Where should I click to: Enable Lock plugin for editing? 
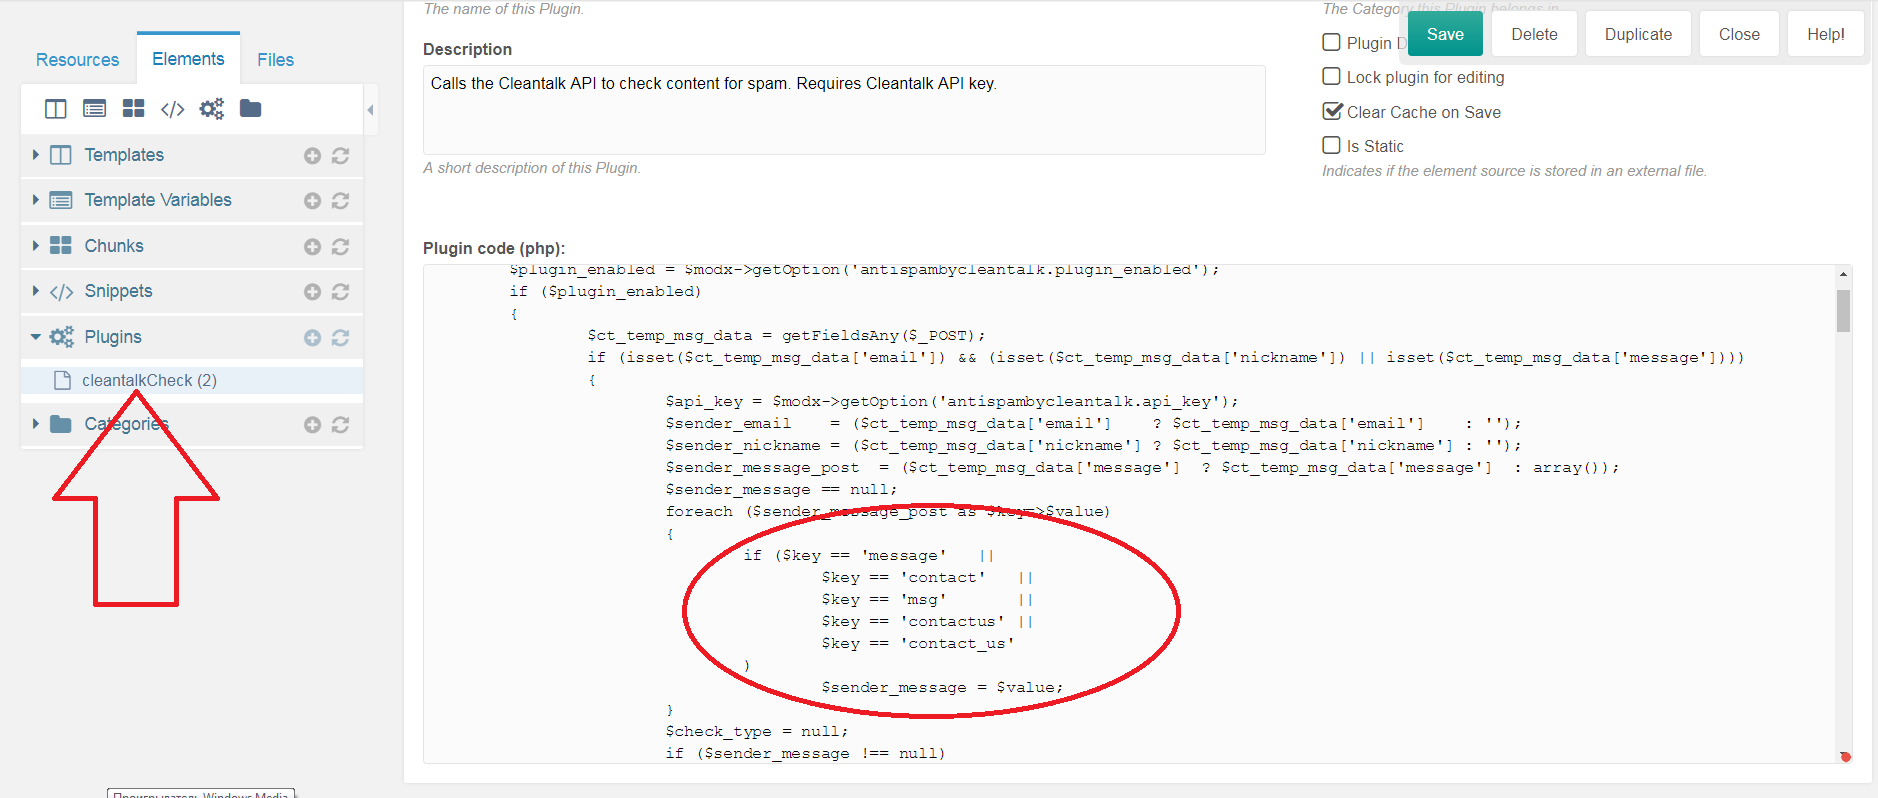(1331, 76)
